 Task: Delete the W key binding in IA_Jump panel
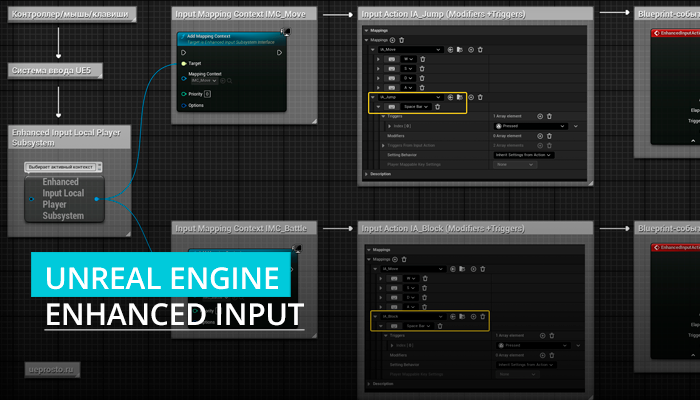click(x=422, y=59)
